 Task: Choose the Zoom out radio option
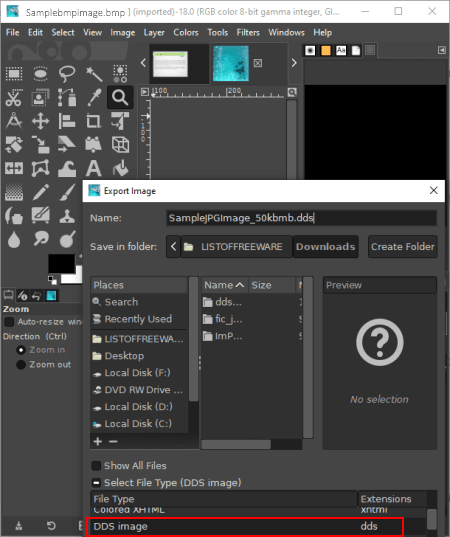point(21,365)
